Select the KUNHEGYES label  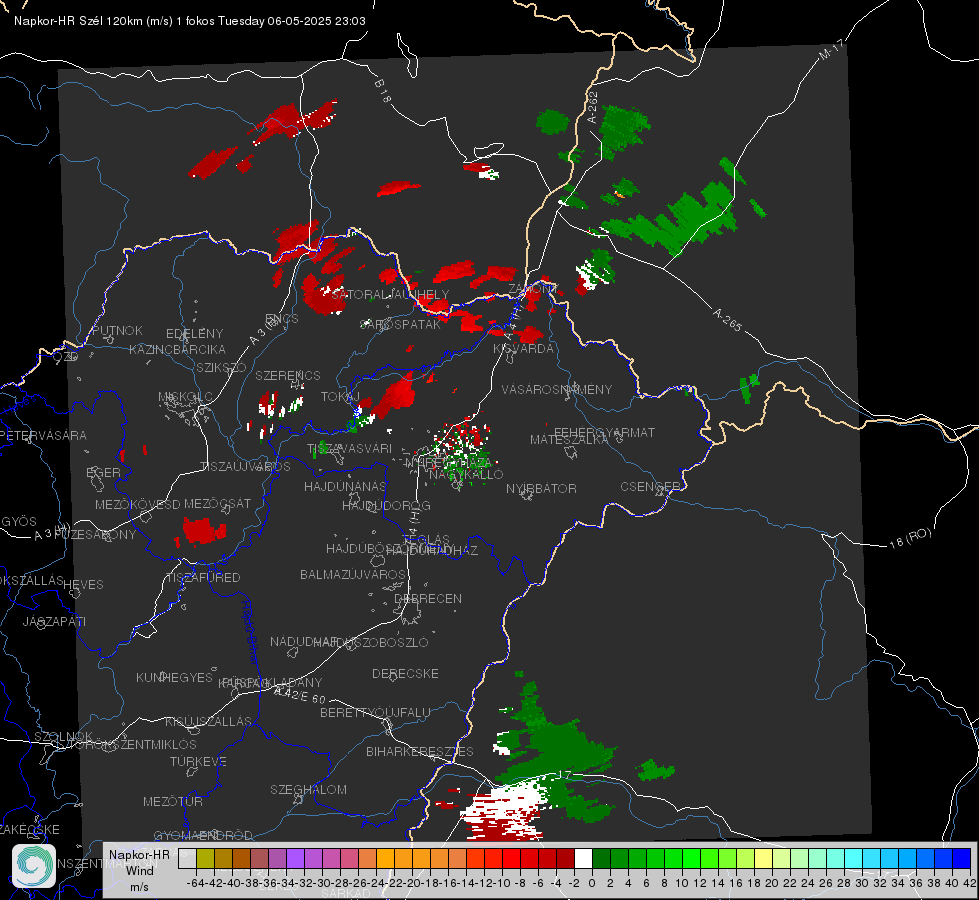click(174, 678)
